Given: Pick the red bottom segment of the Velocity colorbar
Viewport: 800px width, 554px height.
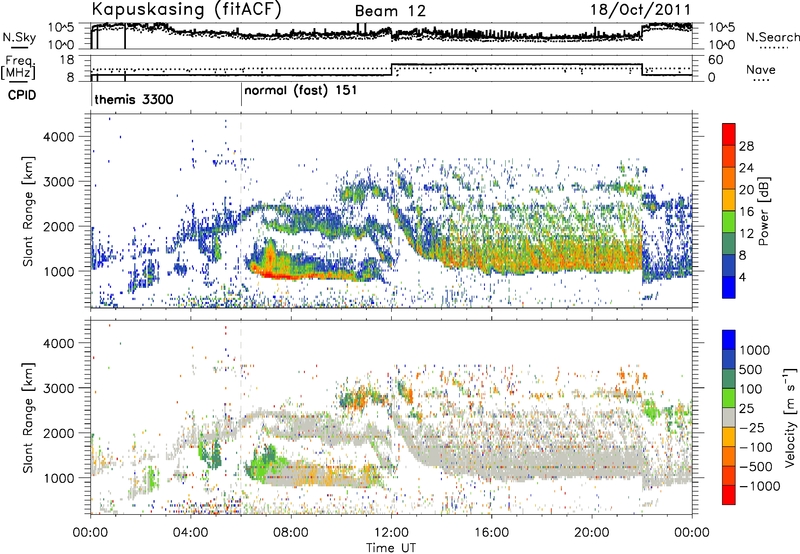Looking at the screenshot, I should point(729,495).
